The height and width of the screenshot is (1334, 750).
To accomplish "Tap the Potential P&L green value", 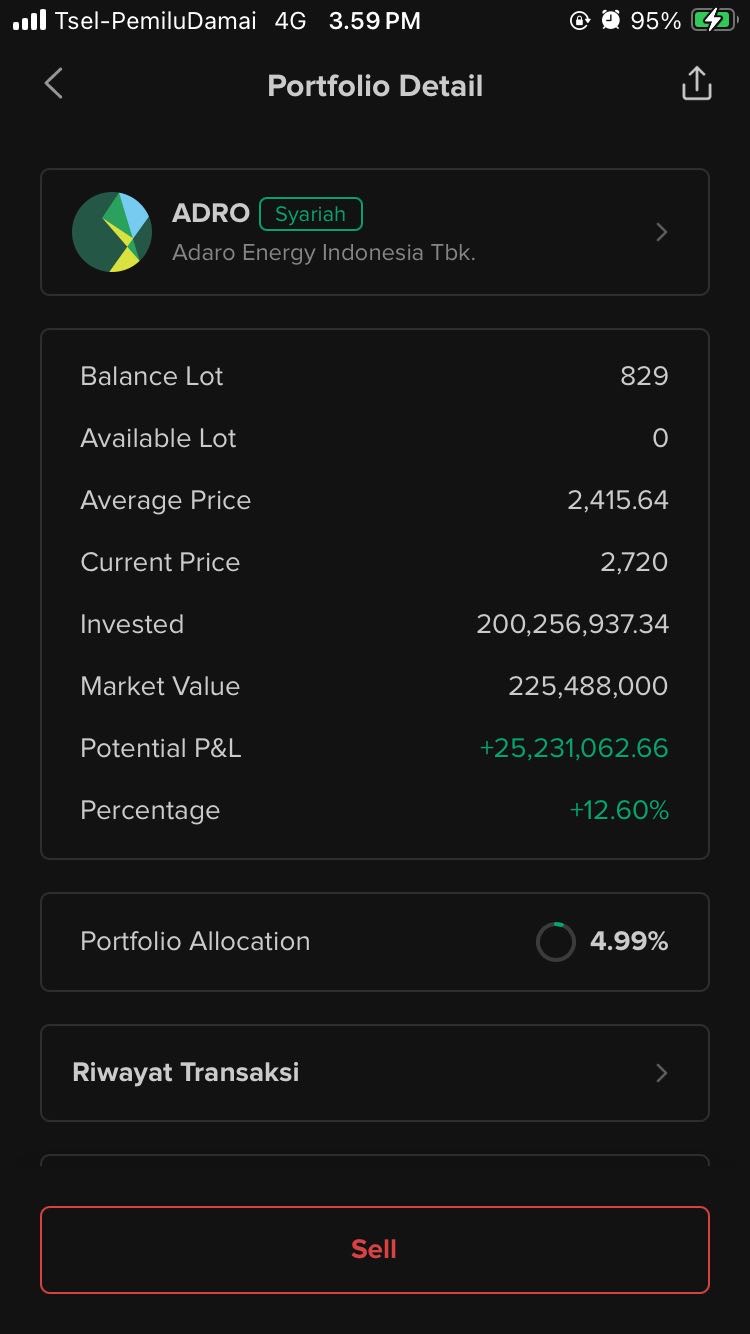I will pos(573,748).
